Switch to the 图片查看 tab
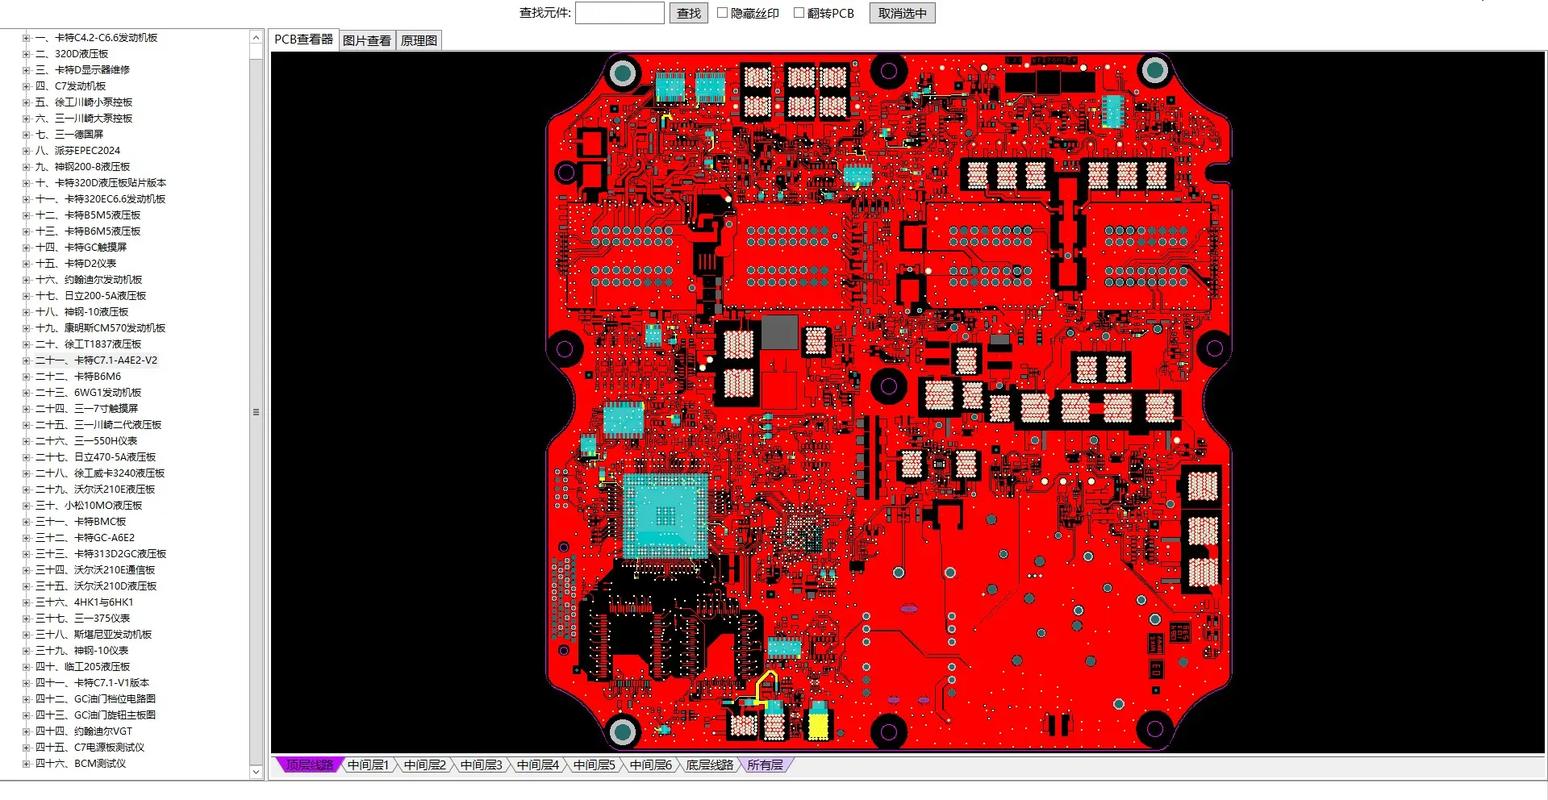Screen dimensions: 1548x800 point(367,40)
